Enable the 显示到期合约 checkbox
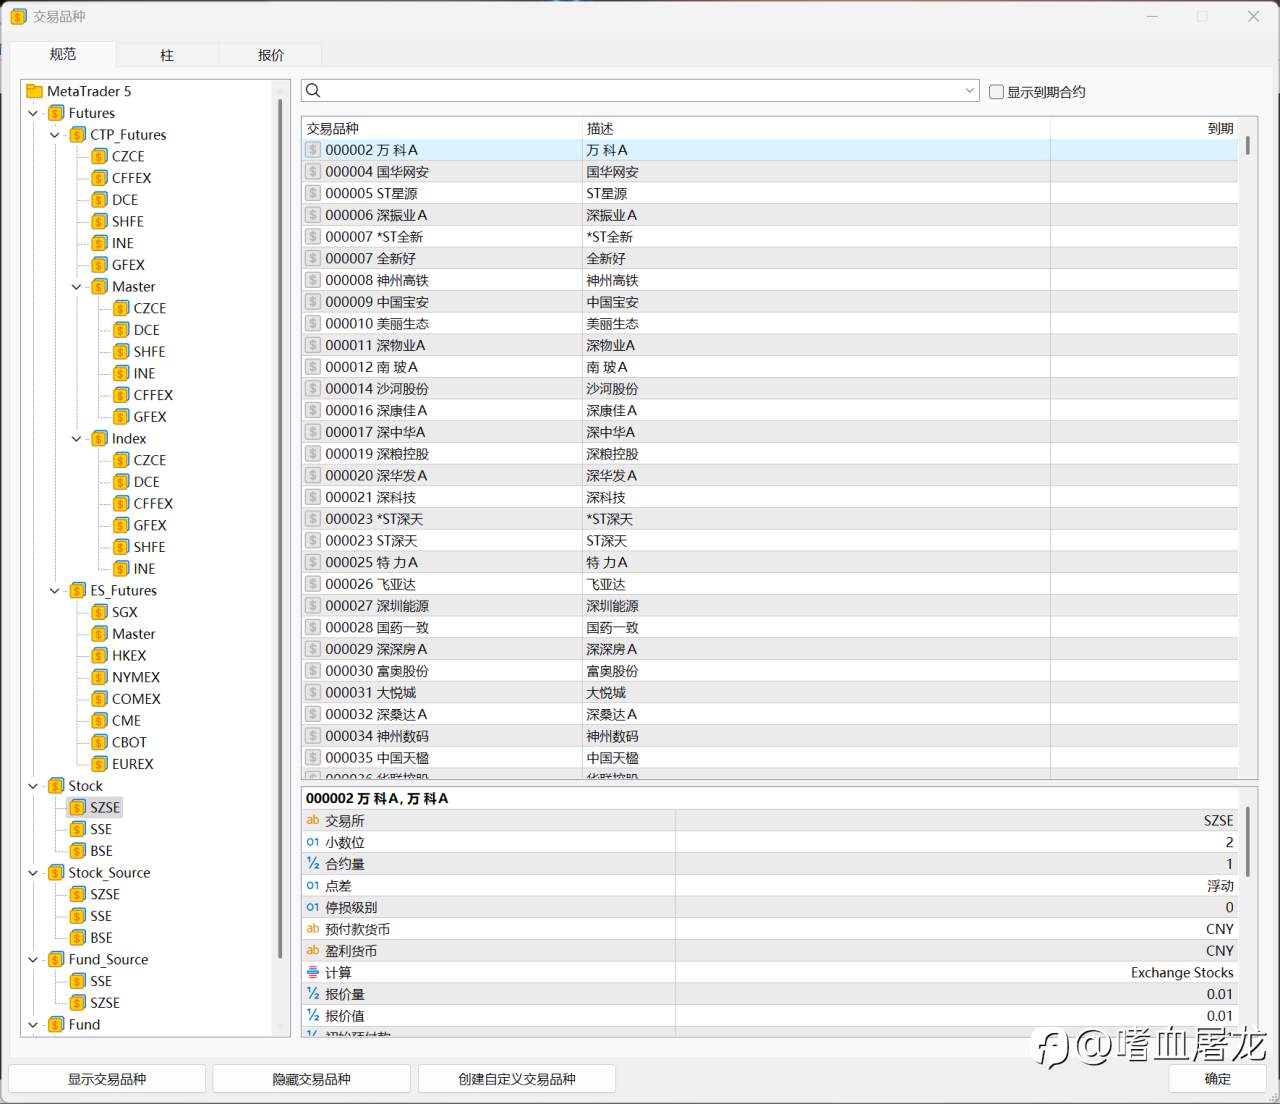 coord(996,92)
